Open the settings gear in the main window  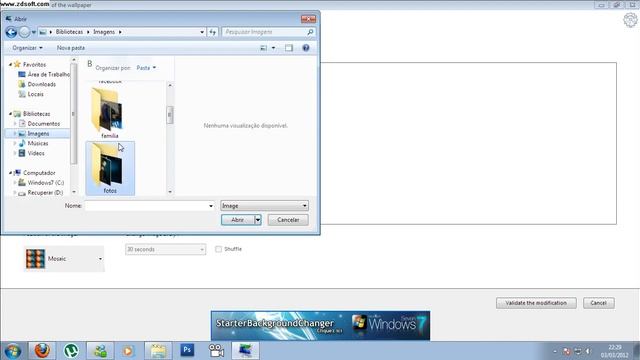pyautogui.click(x=631, y=20)
